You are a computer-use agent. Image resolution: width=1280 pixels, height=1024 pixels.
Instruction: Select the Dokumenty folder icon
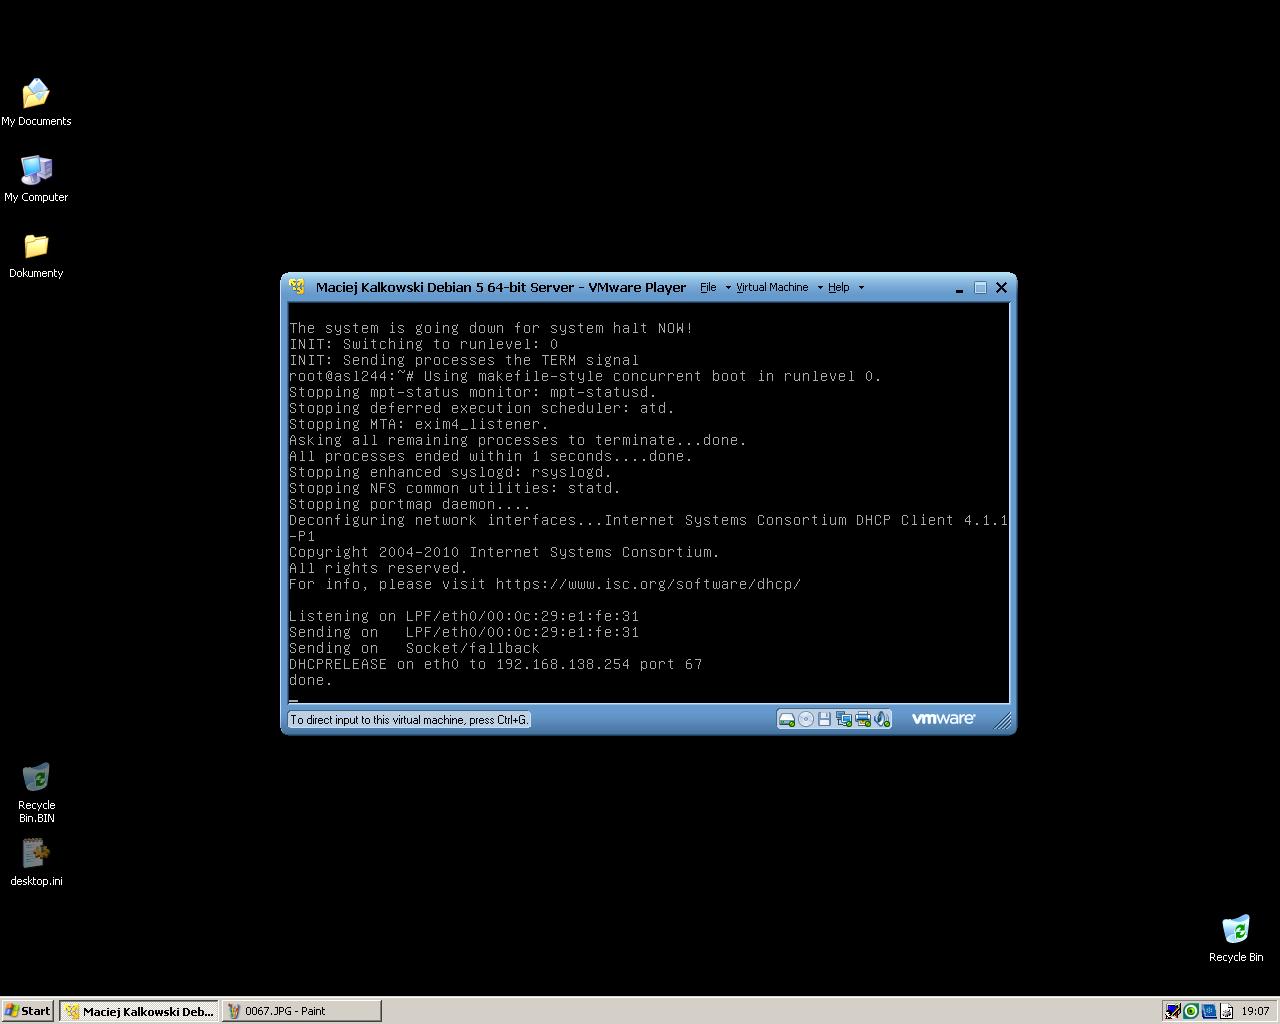[36, 255]
